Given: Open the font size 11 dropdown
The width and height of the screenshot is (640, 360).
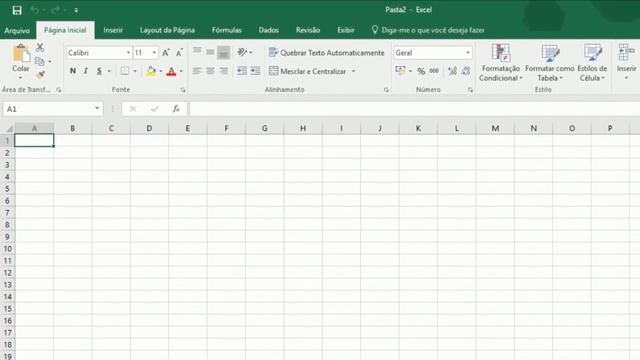Looking at the screenshot, I should (x=154, y=53).
